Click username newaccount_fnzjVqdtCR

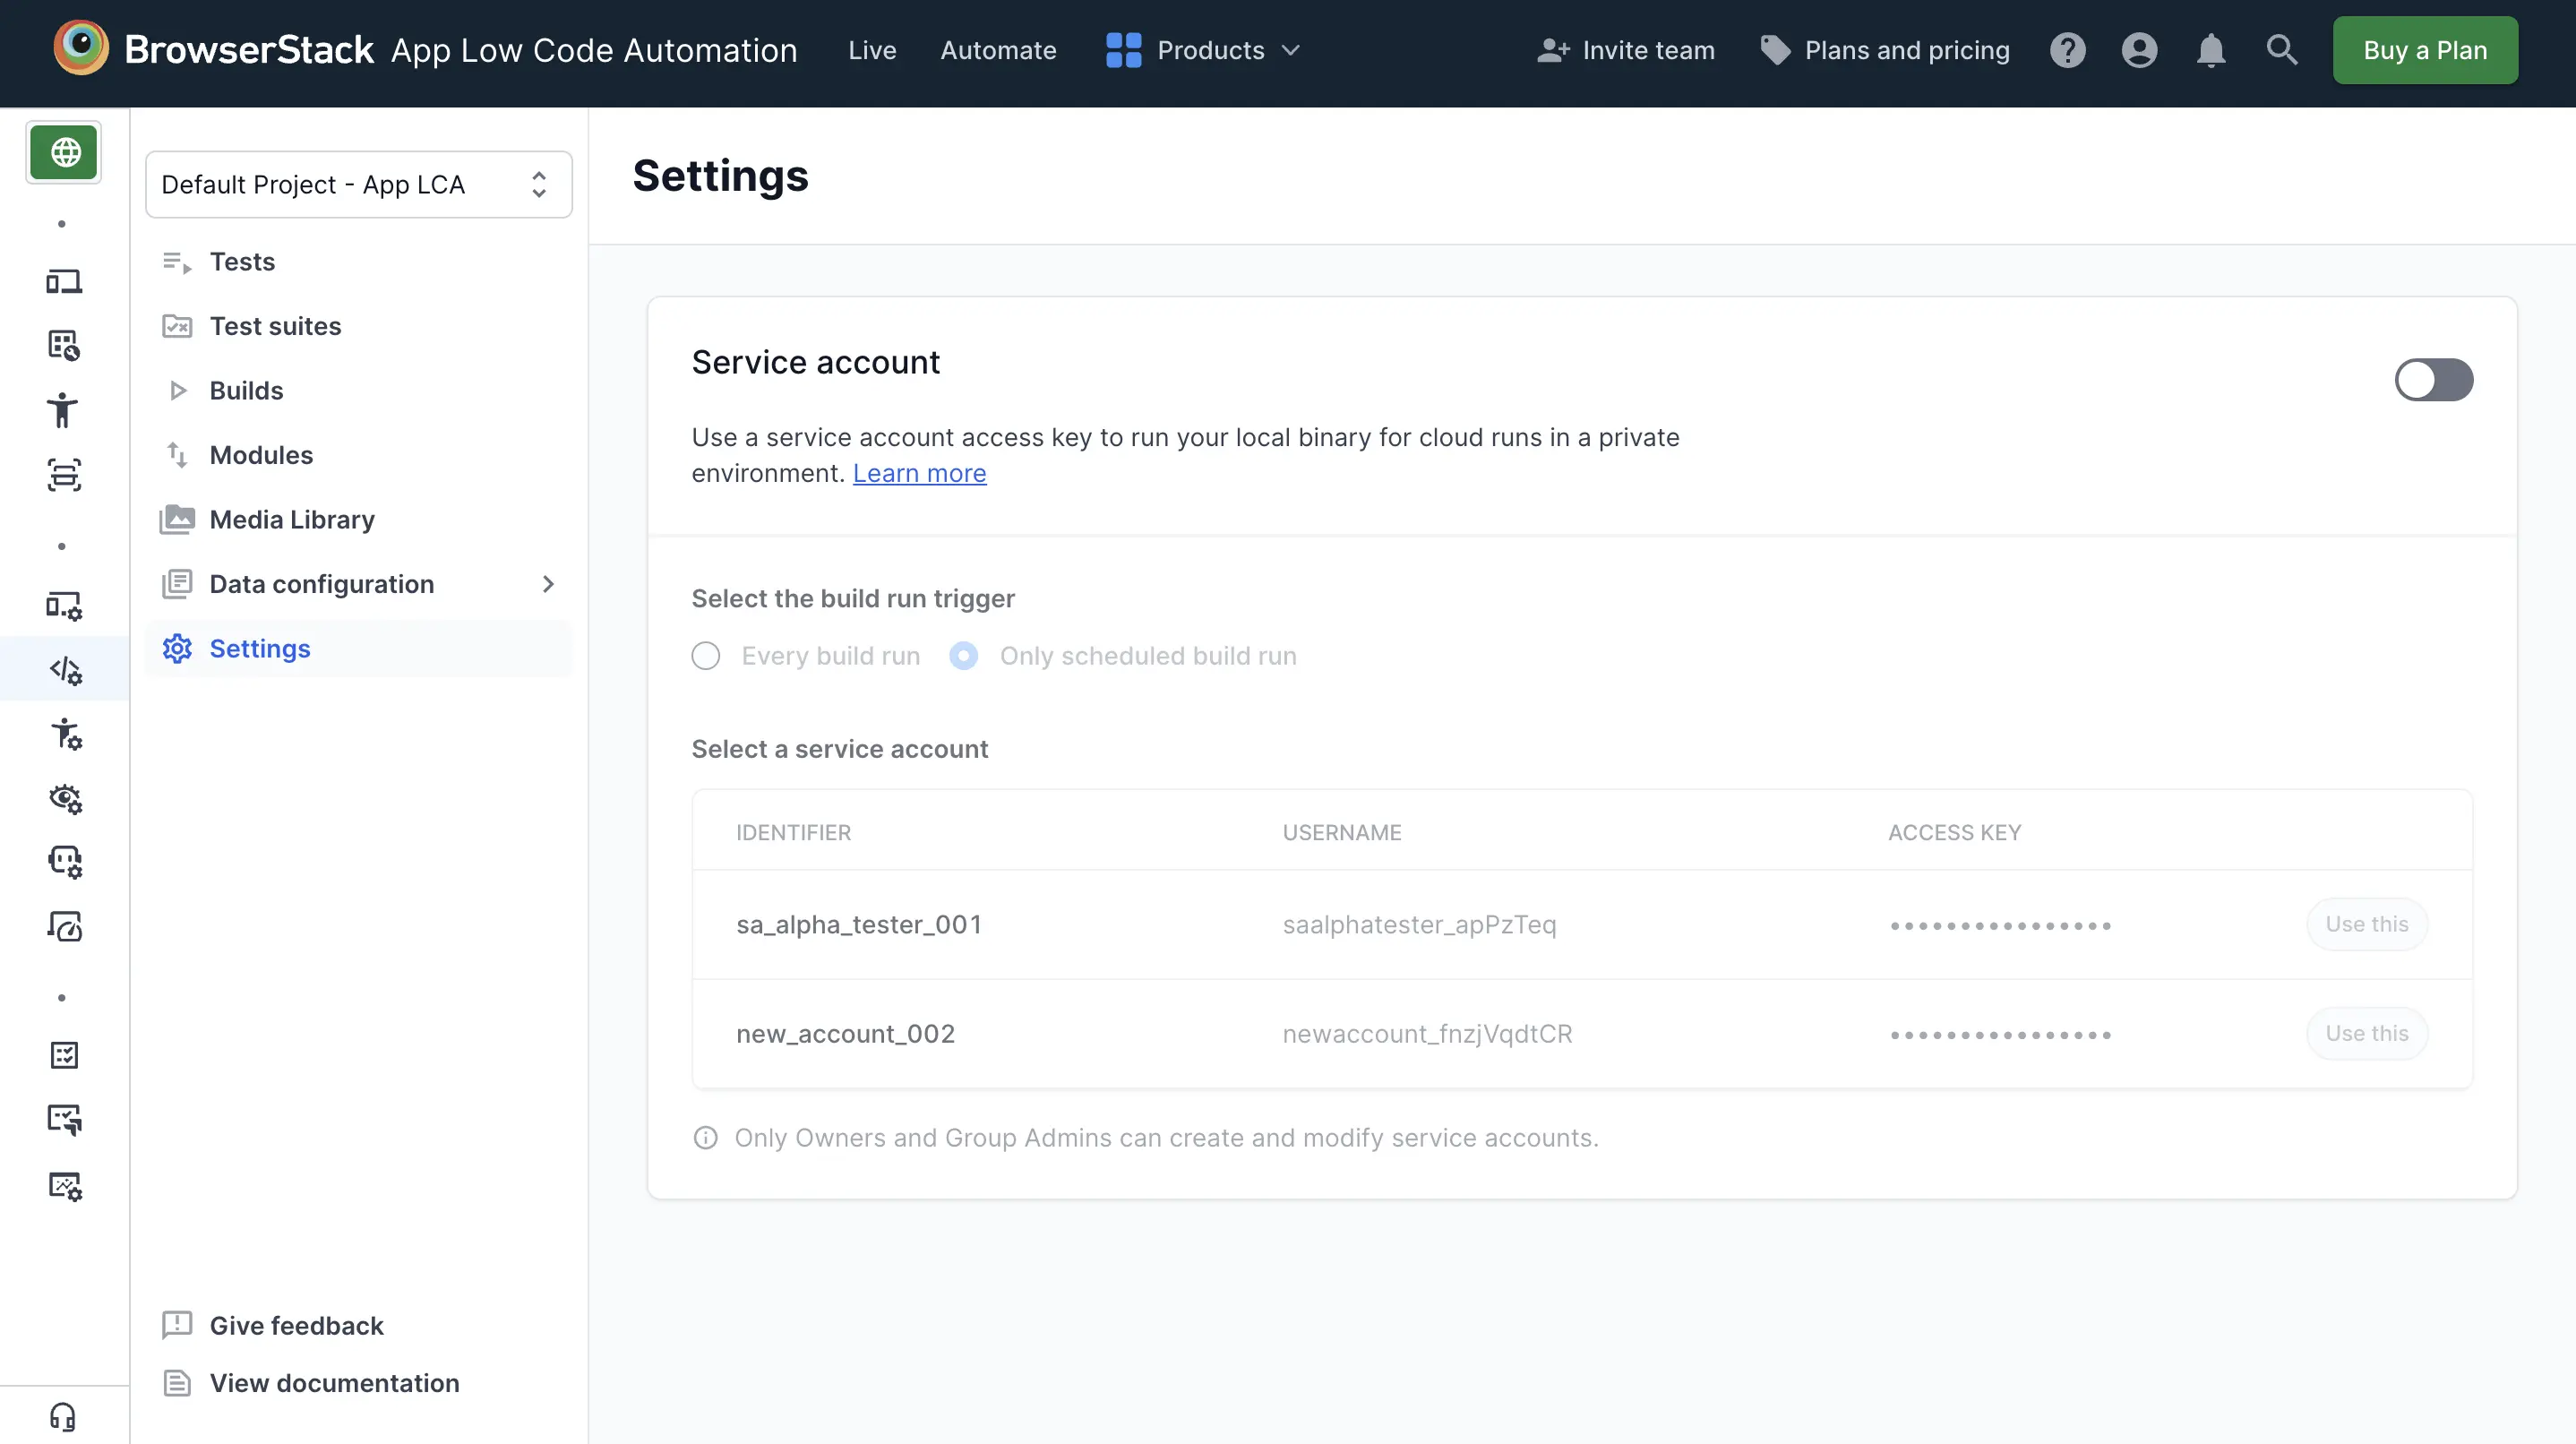pos(1427,1033)
